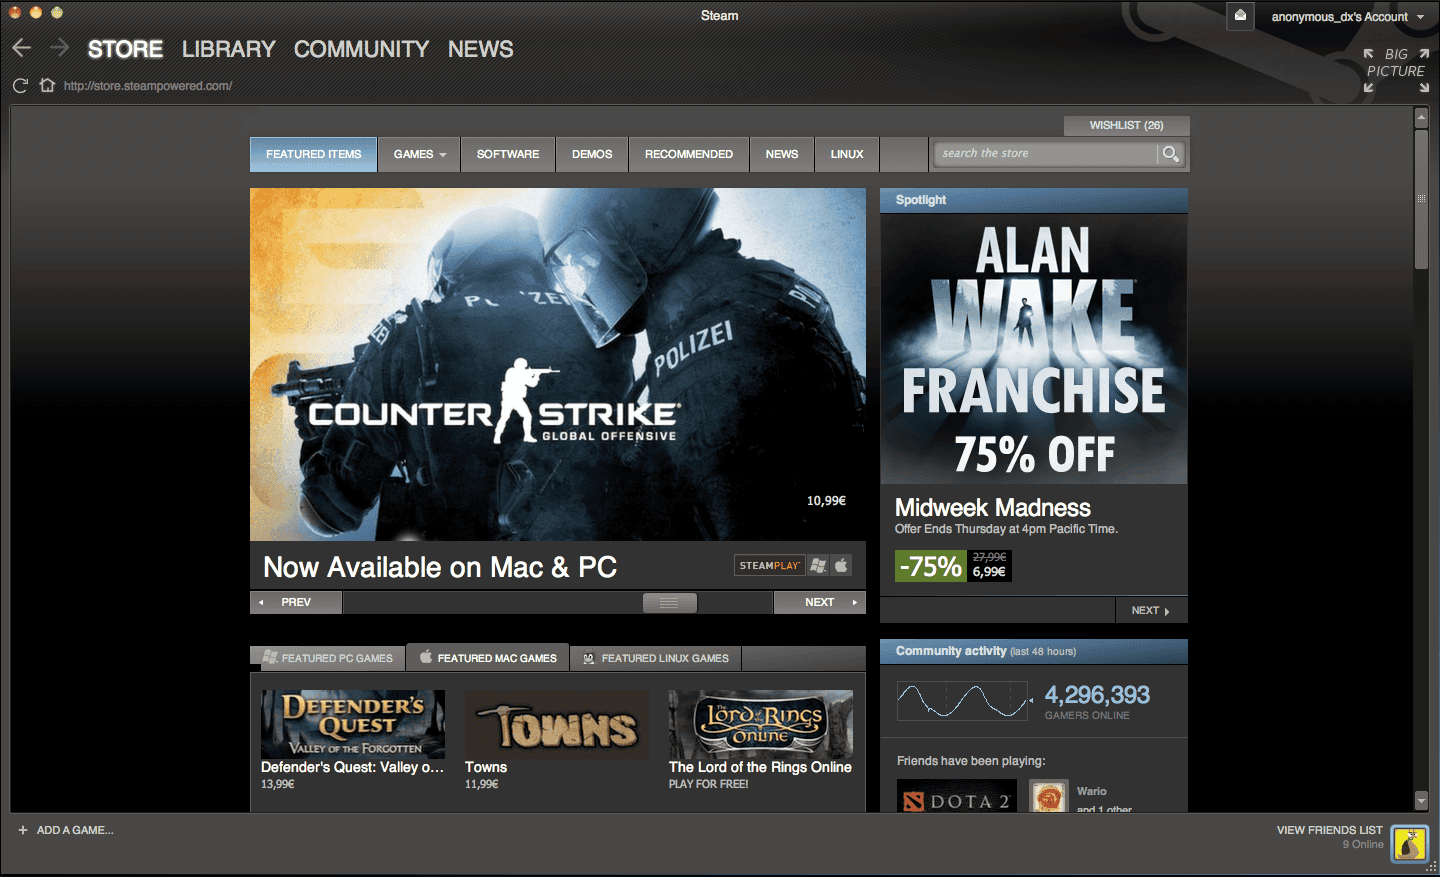Click the friends list avatar icon
Viewport: 1440px width, 877px height.
1409,844
